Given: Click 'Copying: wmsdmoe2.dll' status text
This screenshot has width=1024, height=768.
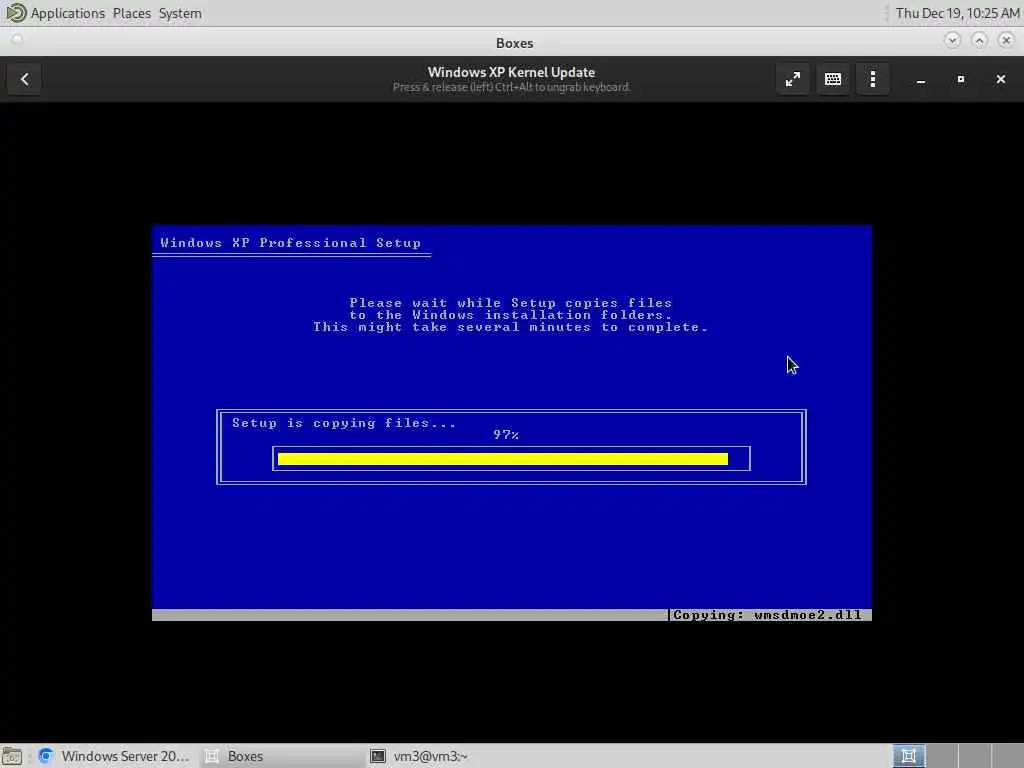Looking at the screenshot, I should (767, 615).
